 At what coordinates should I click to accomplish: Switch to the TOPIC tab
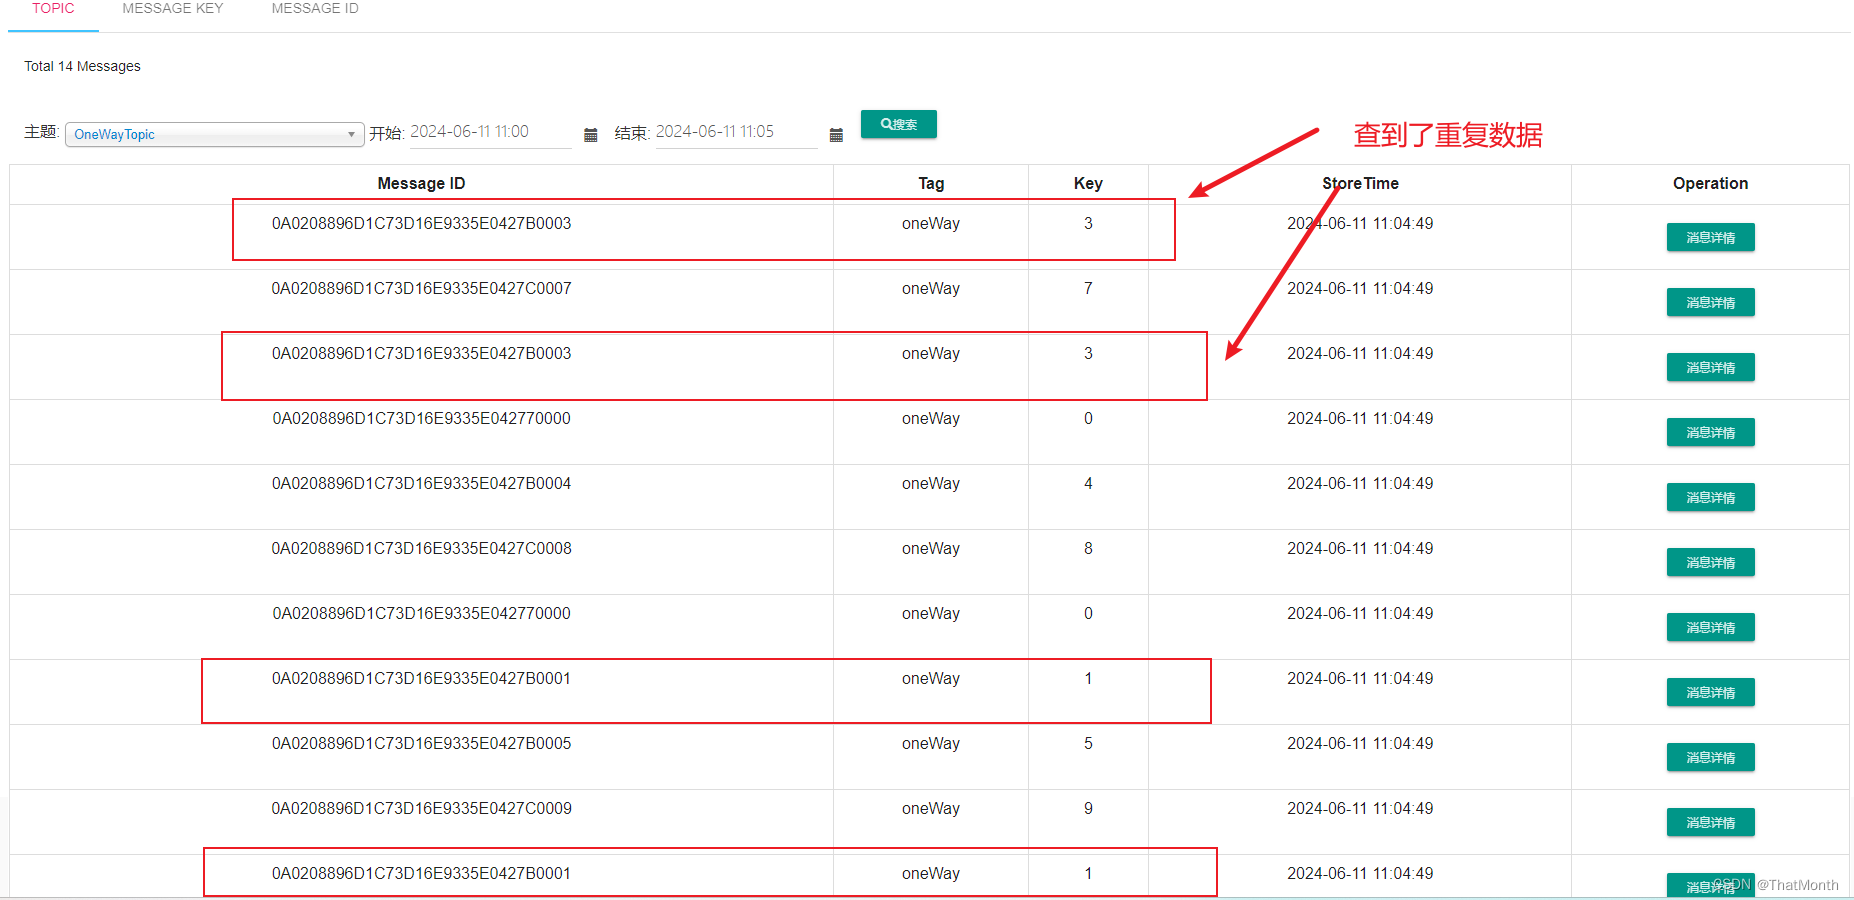pyautogui.click(x=53, y=9)
